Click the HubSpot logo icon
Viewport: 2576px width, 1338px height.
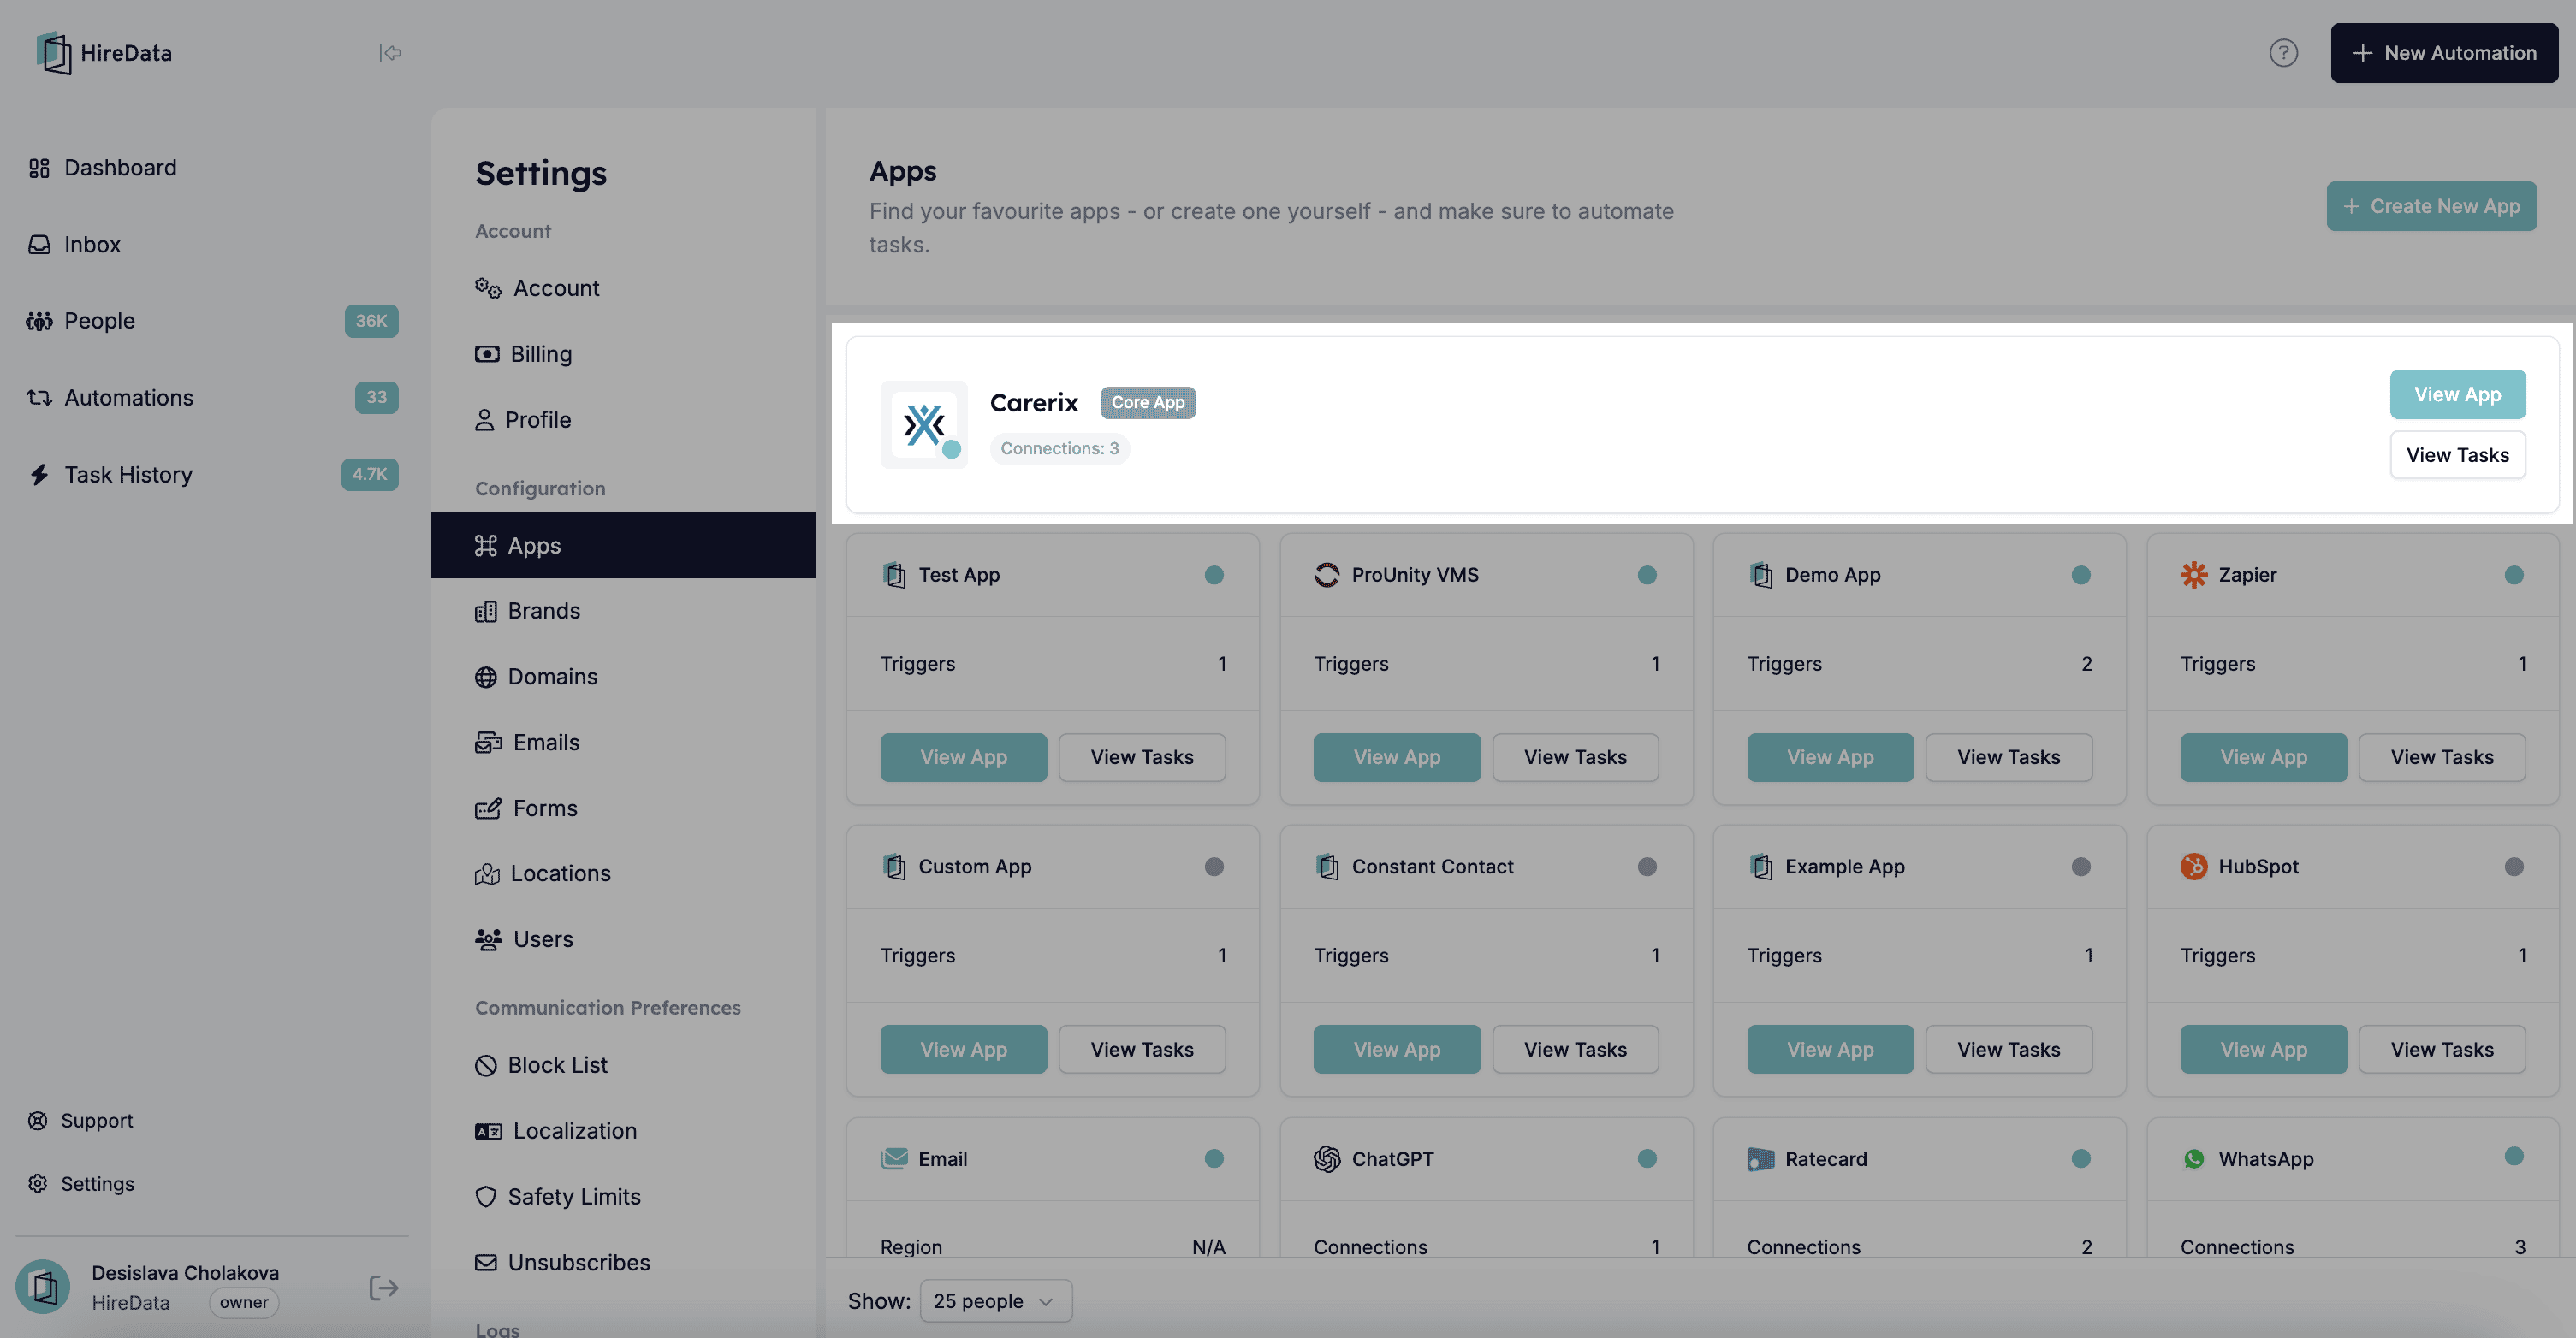pos(2193,867)
